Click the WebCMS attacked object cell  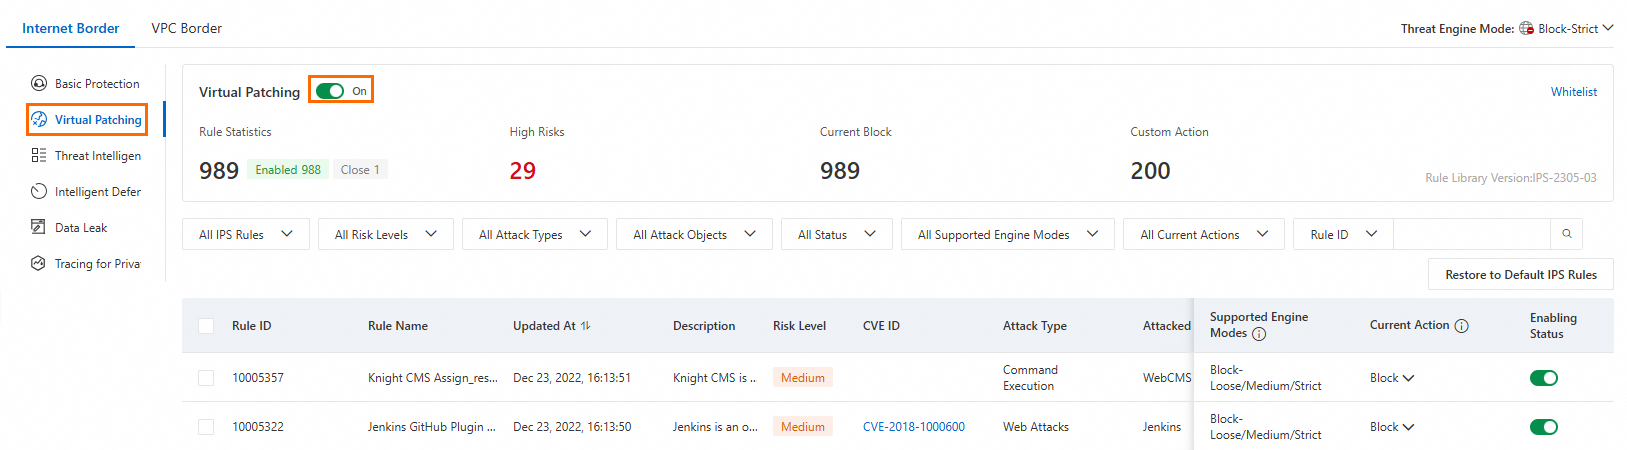pyautogui.click(x=1167, y=378)
